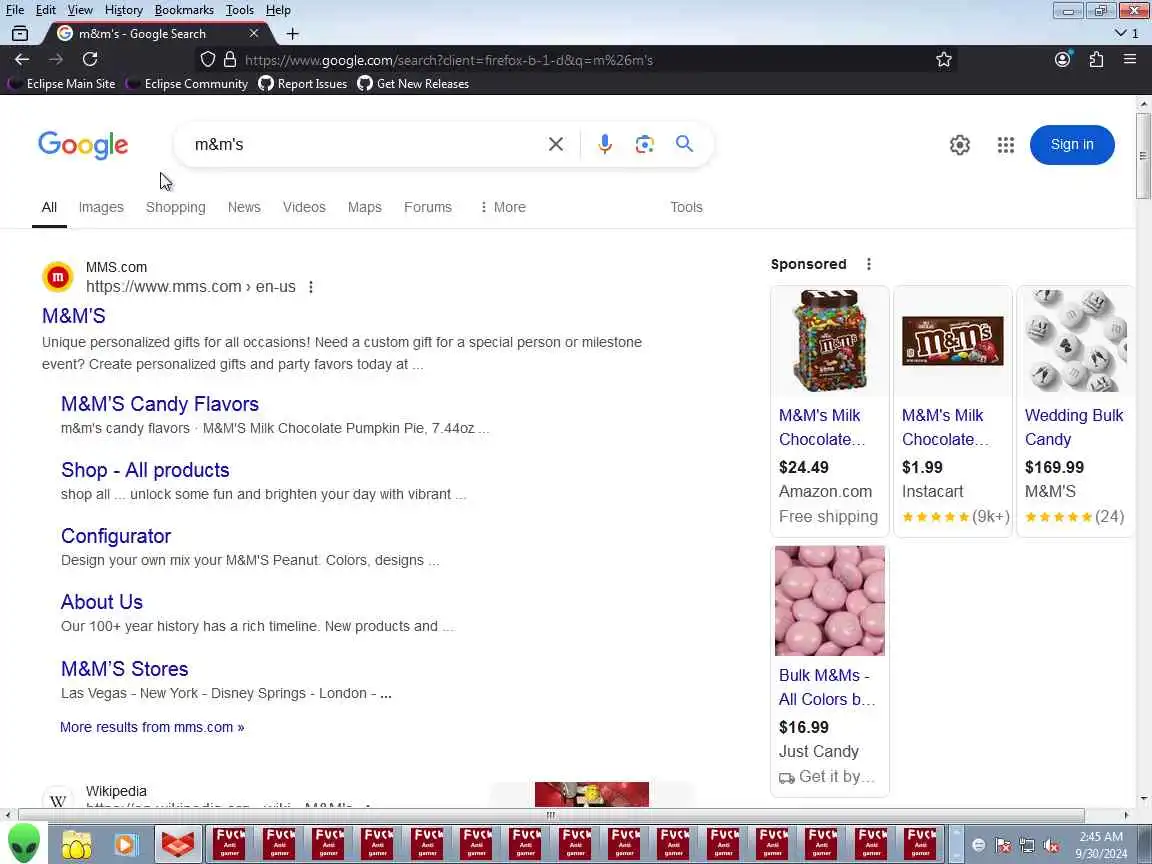Click the clock in the taskbar

tap(1100, 845)
